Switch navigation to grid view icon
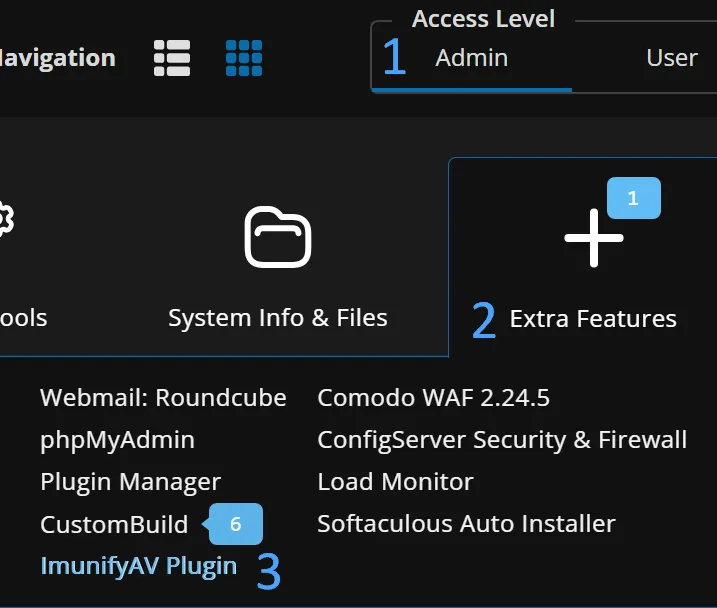This screenshot has width=717, height=608. 244,58
